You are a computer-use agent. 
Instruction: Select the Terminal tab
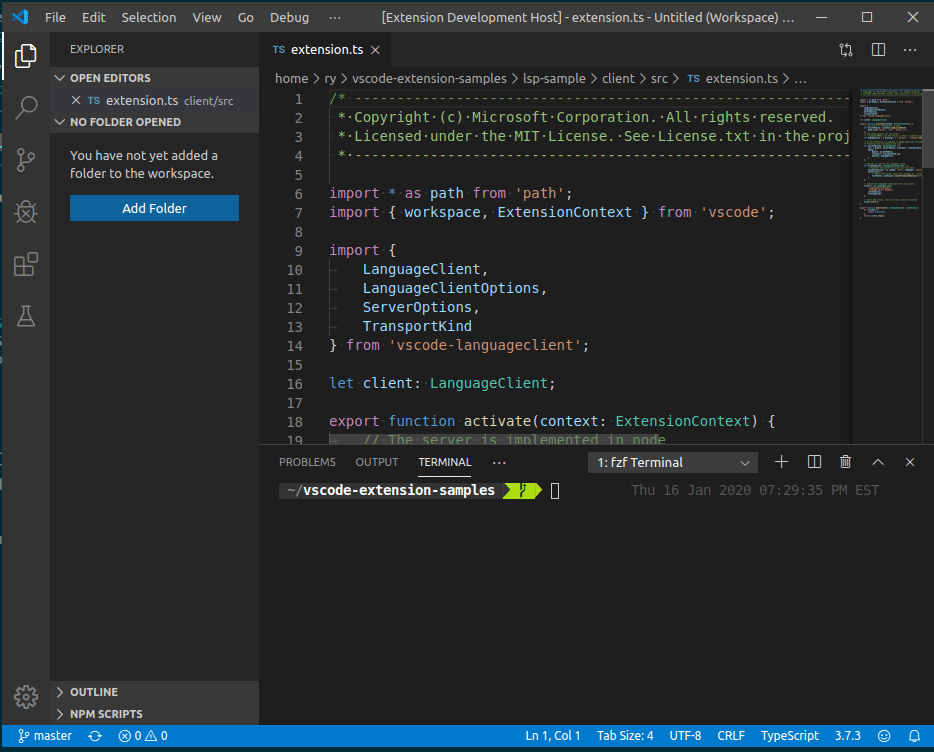click(444, 462)
